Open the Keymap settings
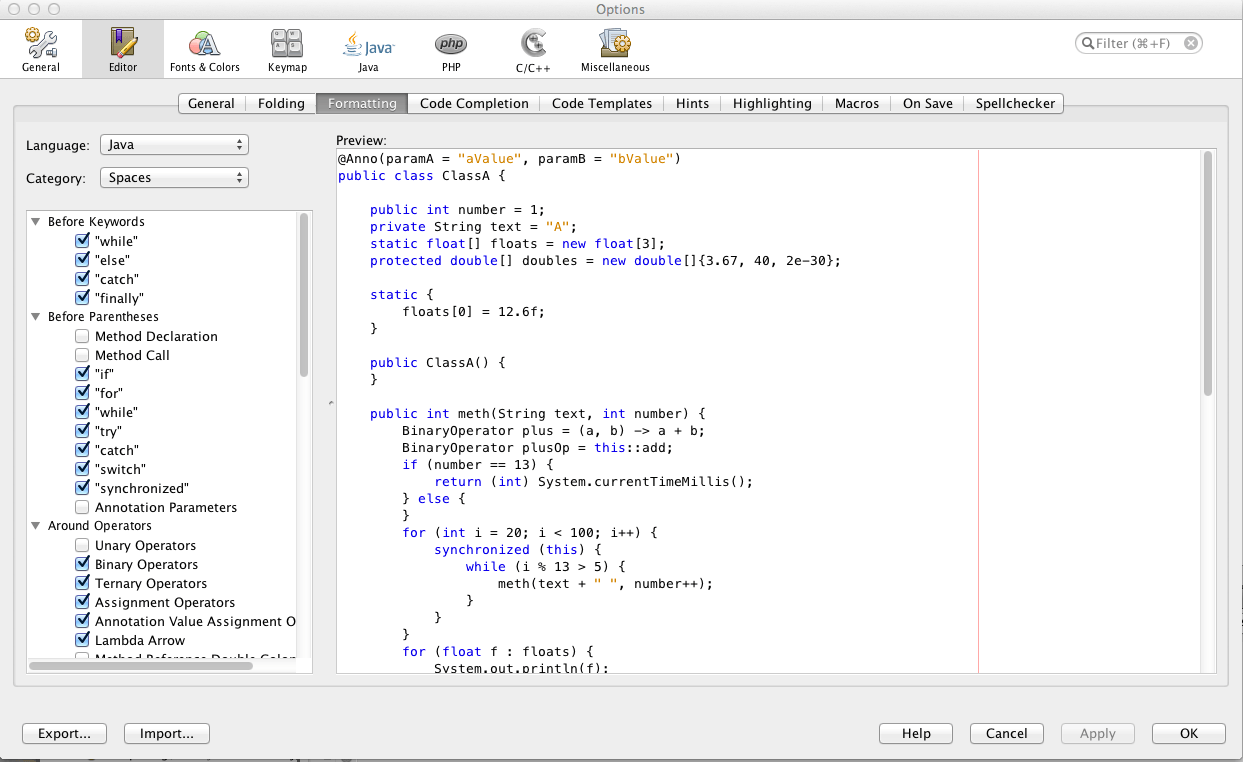 (x=287, y=50)
